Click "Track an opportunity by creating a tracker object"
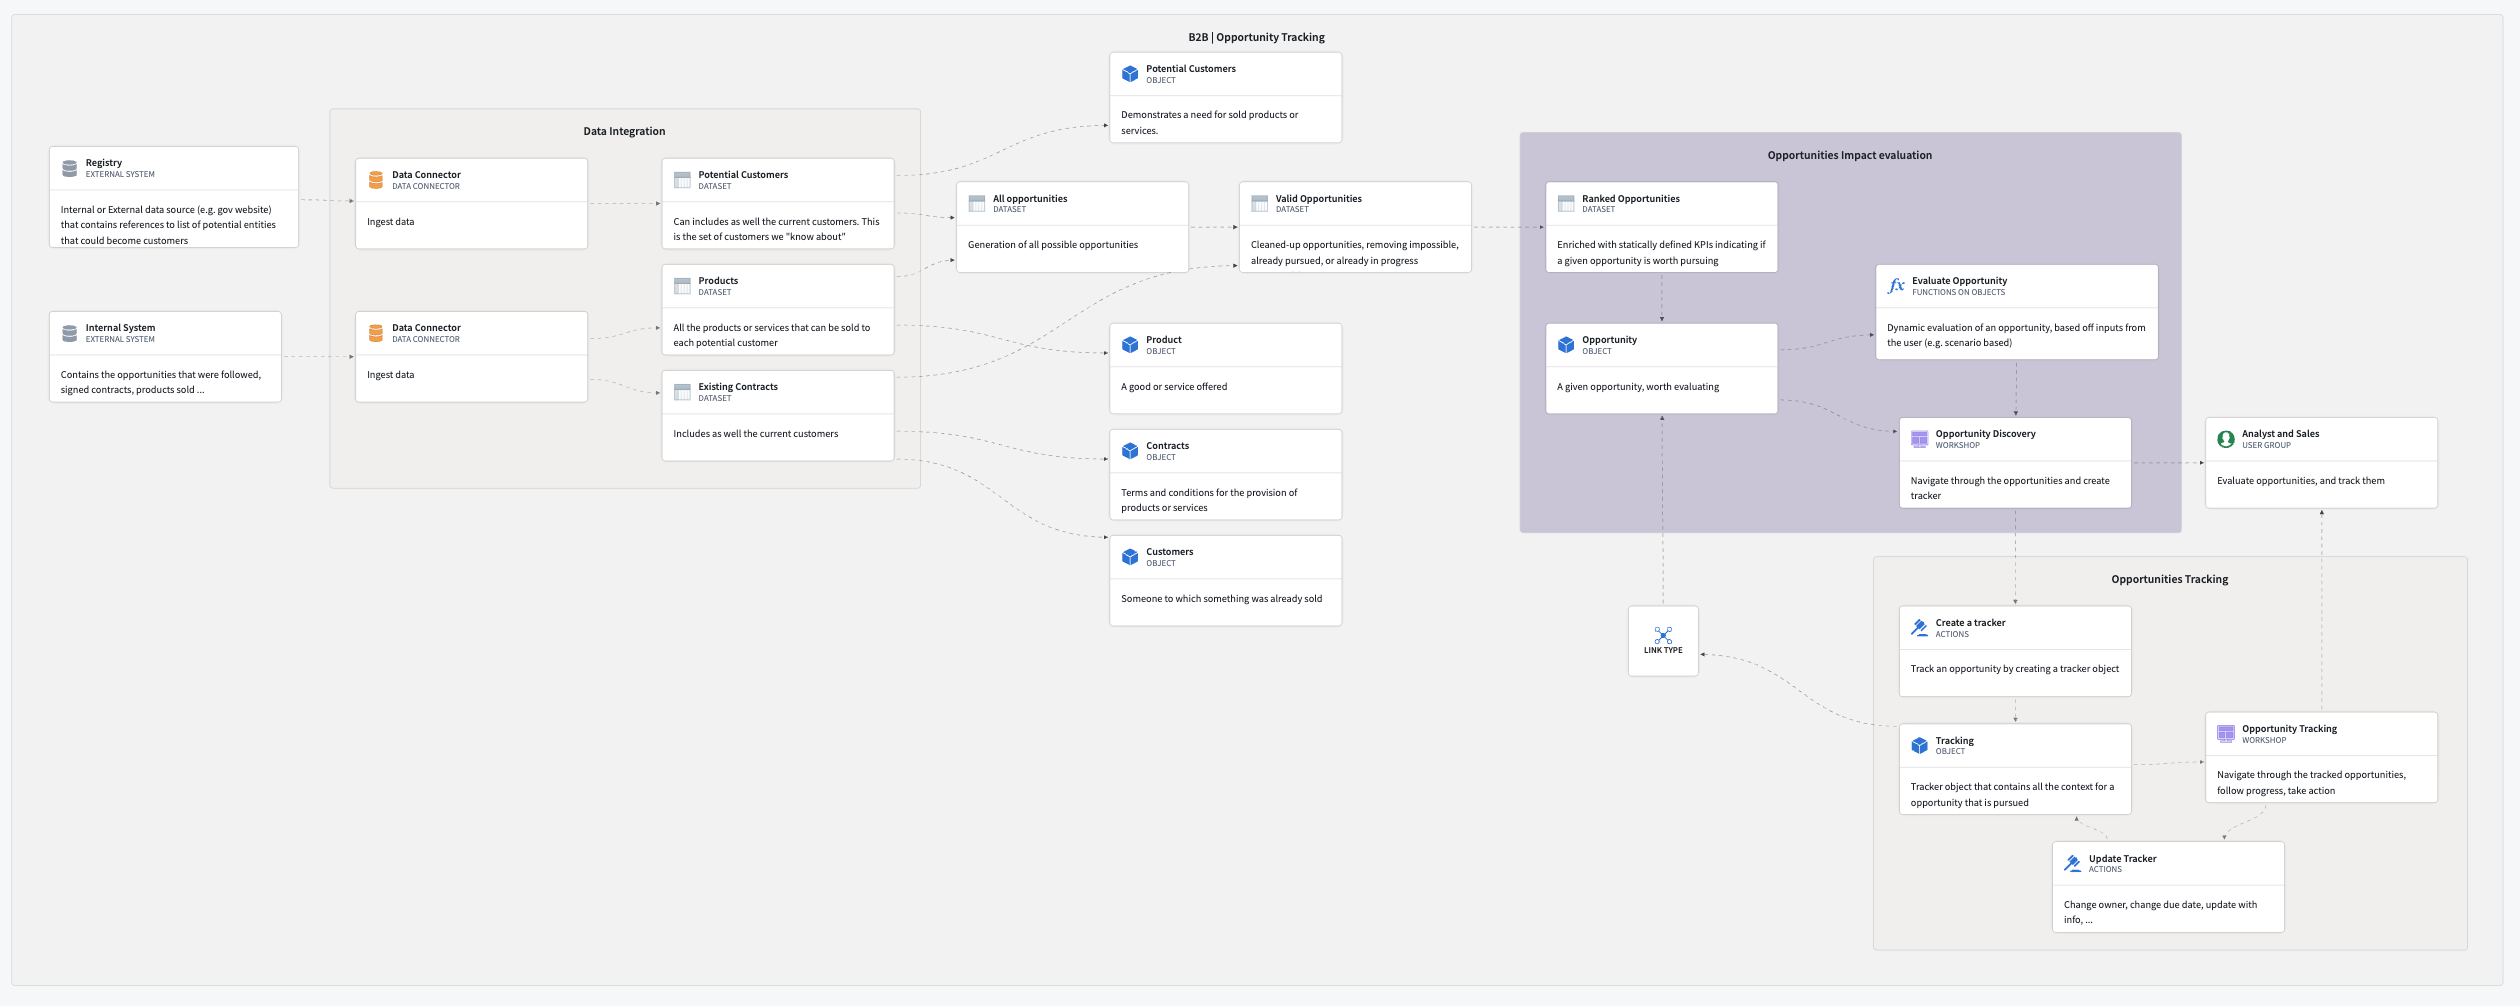The image size is (2520, 1006). pyautogui.click(x=2015, y=669)
